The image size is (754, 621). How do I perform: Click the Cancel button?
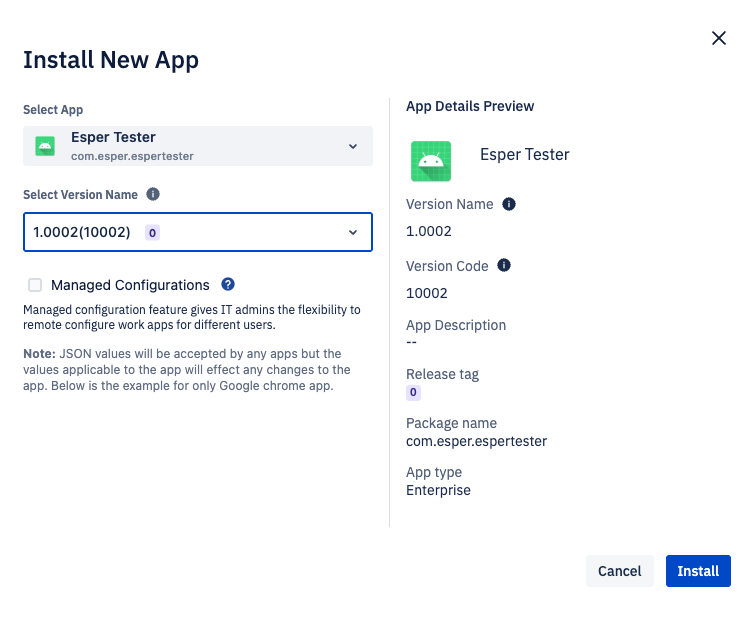[619, 571]
